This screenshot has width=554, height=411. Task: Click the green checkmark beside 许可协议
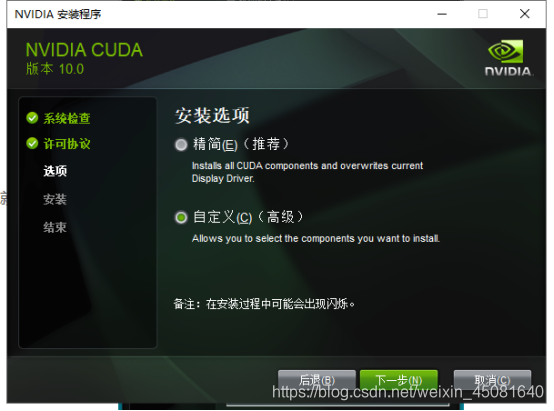[x=32, y=143]
